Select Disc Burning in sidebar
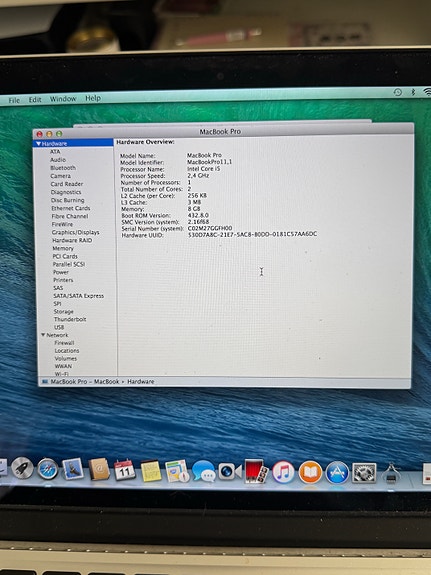431x575 pixels. pyautogui.click(x=67, y=200)
